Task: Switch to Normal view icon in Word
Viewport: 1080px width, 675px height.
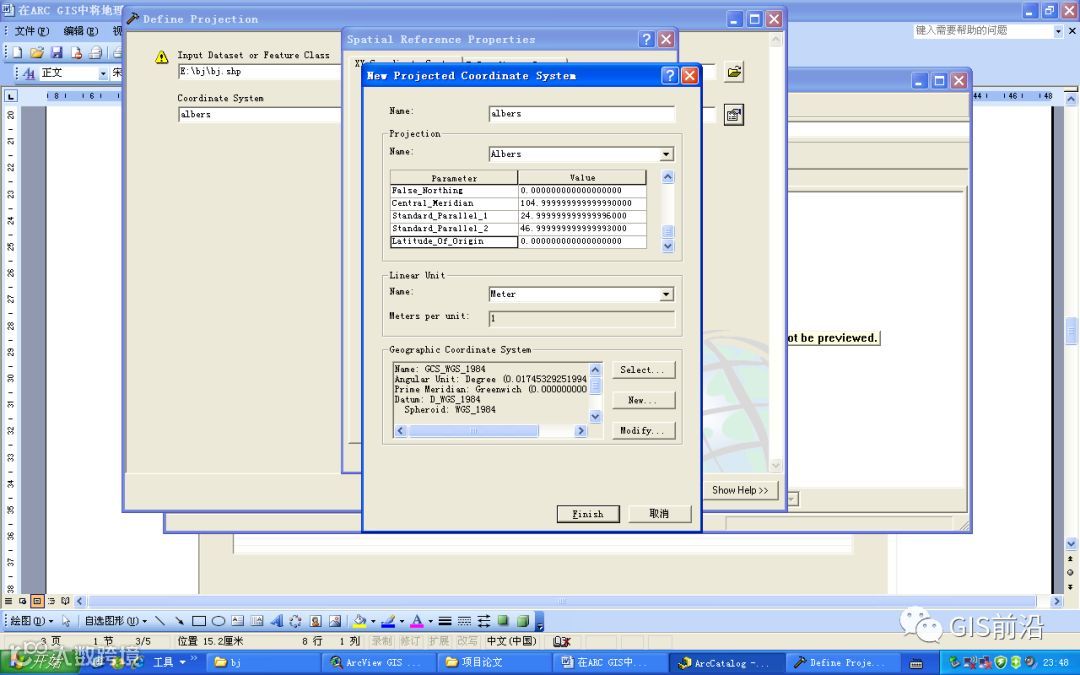Action: tap(8, 601)
